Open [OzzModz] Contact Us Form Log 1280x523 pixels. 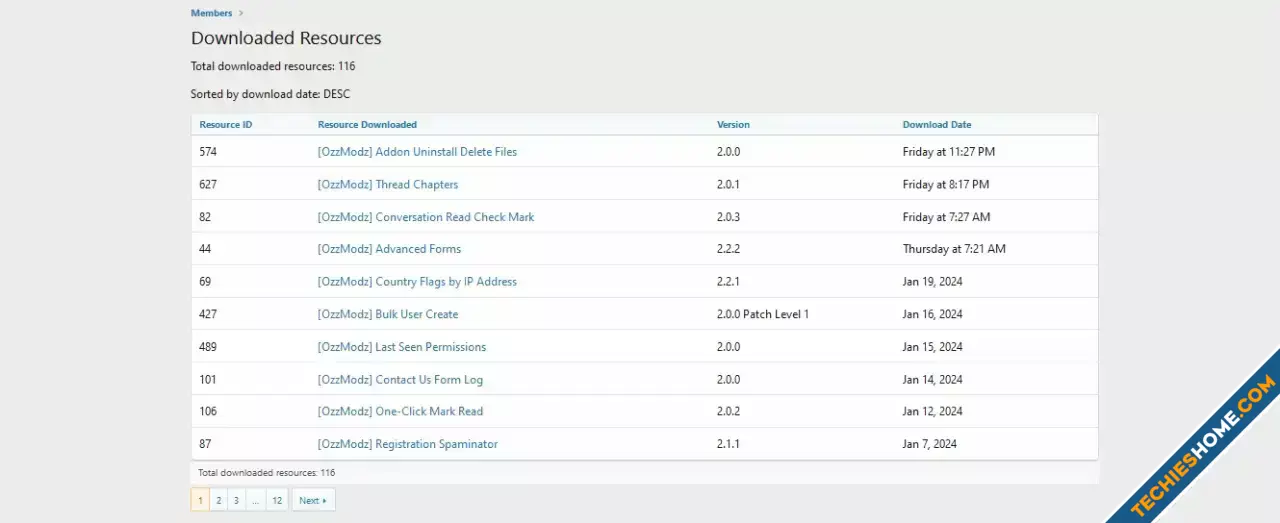click(400, 379)
